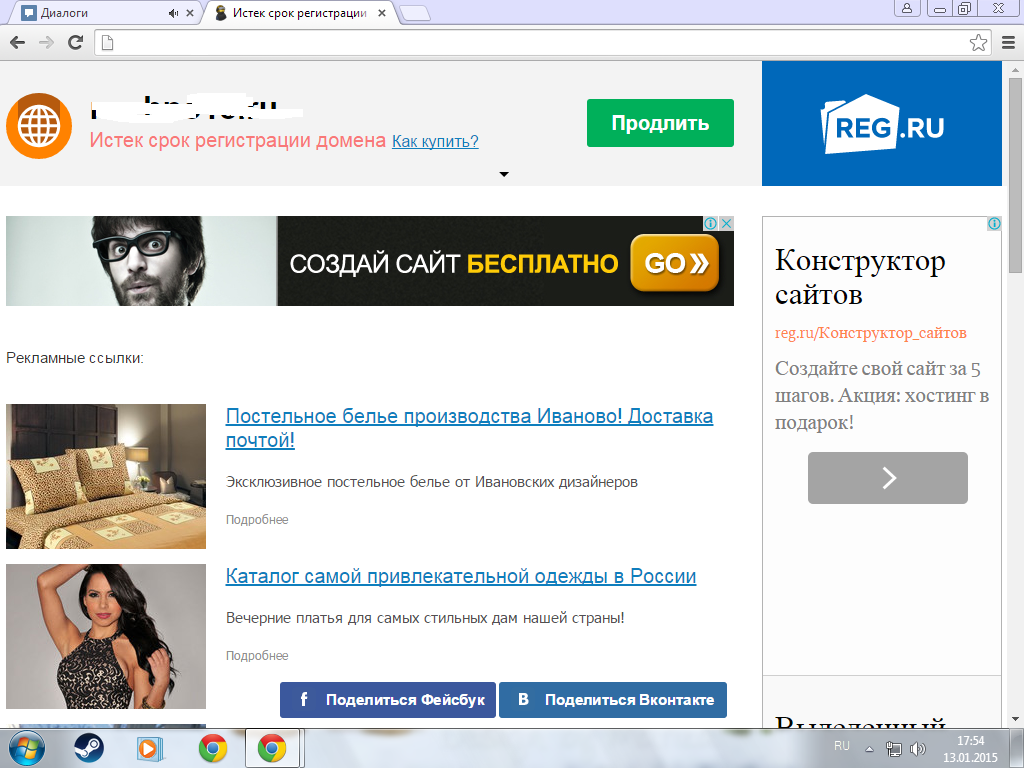This screenshot has height=768, width=1024.
Task: Click the bearded man banner image
Action: click(142, 261)
